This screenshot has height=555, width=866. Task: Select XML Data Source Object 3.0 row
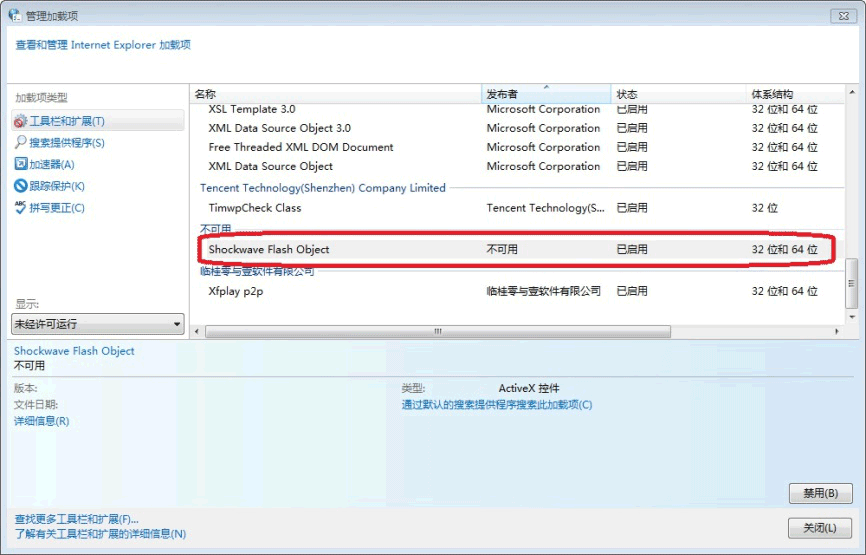point(517,128)
